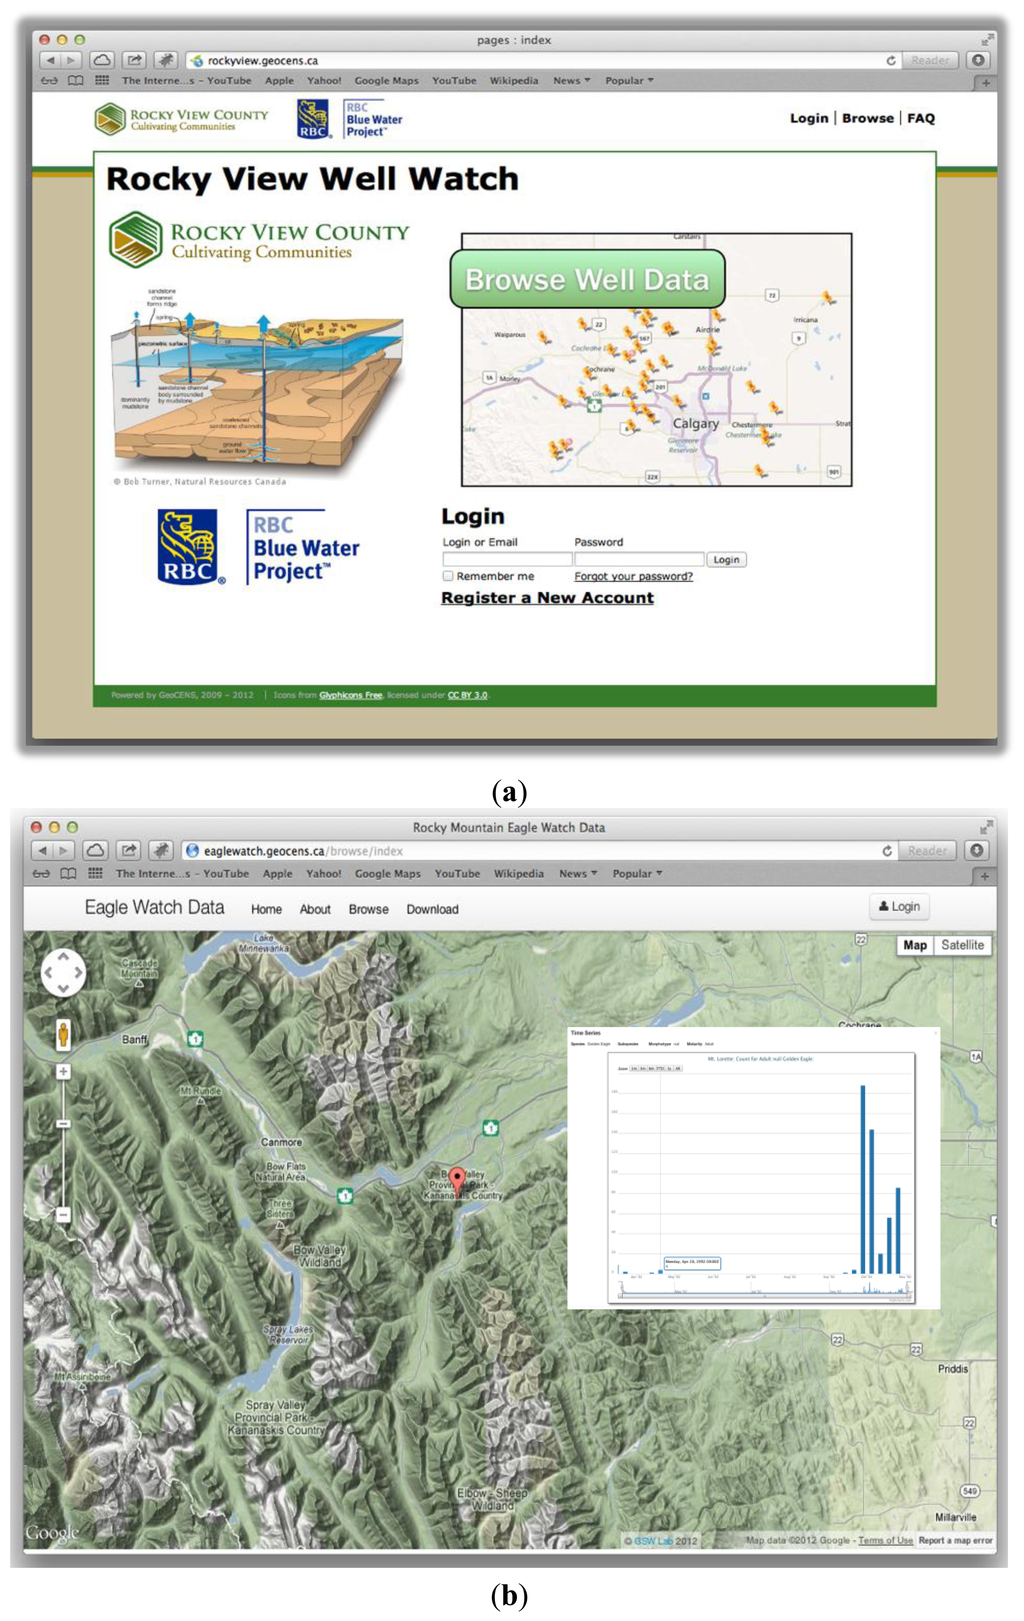
Task: Click the Street View pegman icon
Action: click(63, 1034)
